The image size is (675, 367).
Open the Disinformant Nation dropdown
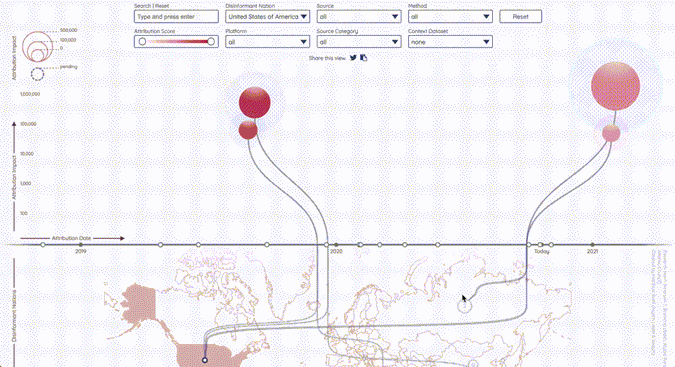[267, 17]
